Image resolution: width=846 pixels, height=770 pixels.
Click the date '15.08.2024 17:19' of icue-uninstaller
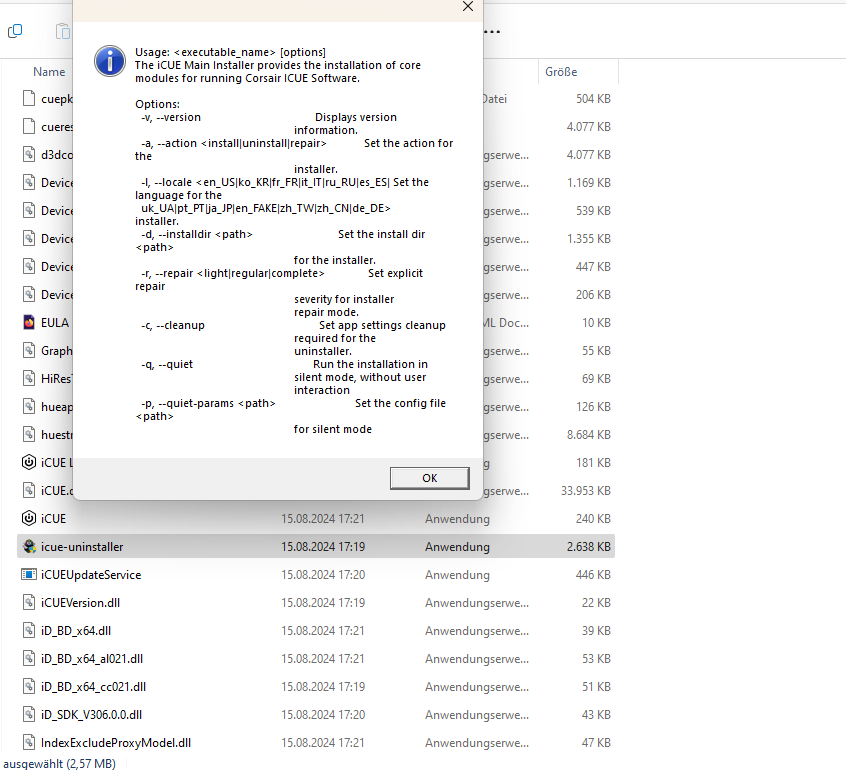pos(323,547)
